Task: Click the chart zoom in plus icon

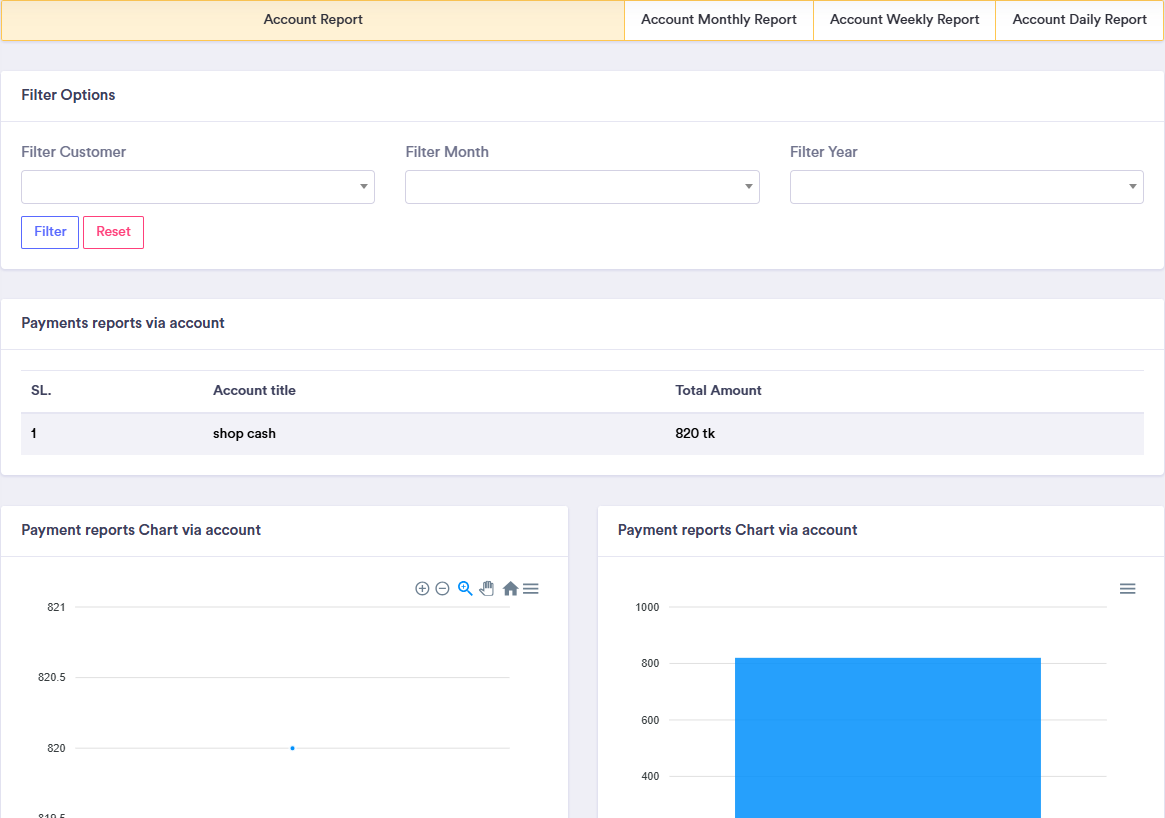Action: 422,588
